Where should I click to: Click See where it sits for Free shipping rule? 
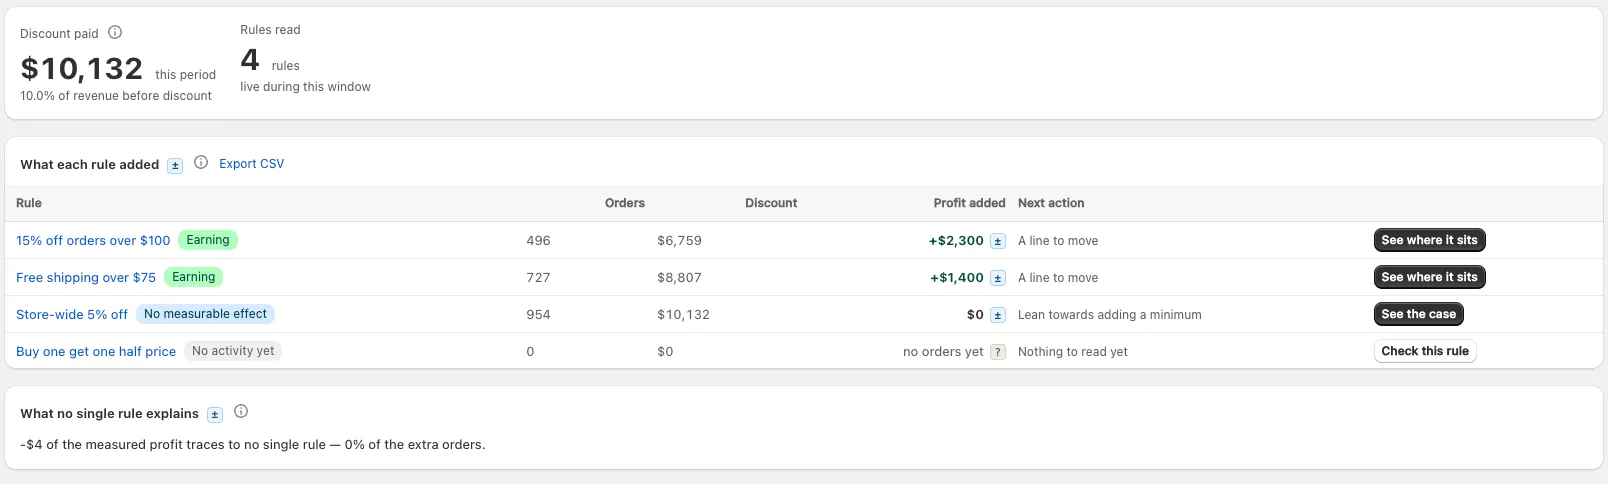click(x=1429, y=277)
